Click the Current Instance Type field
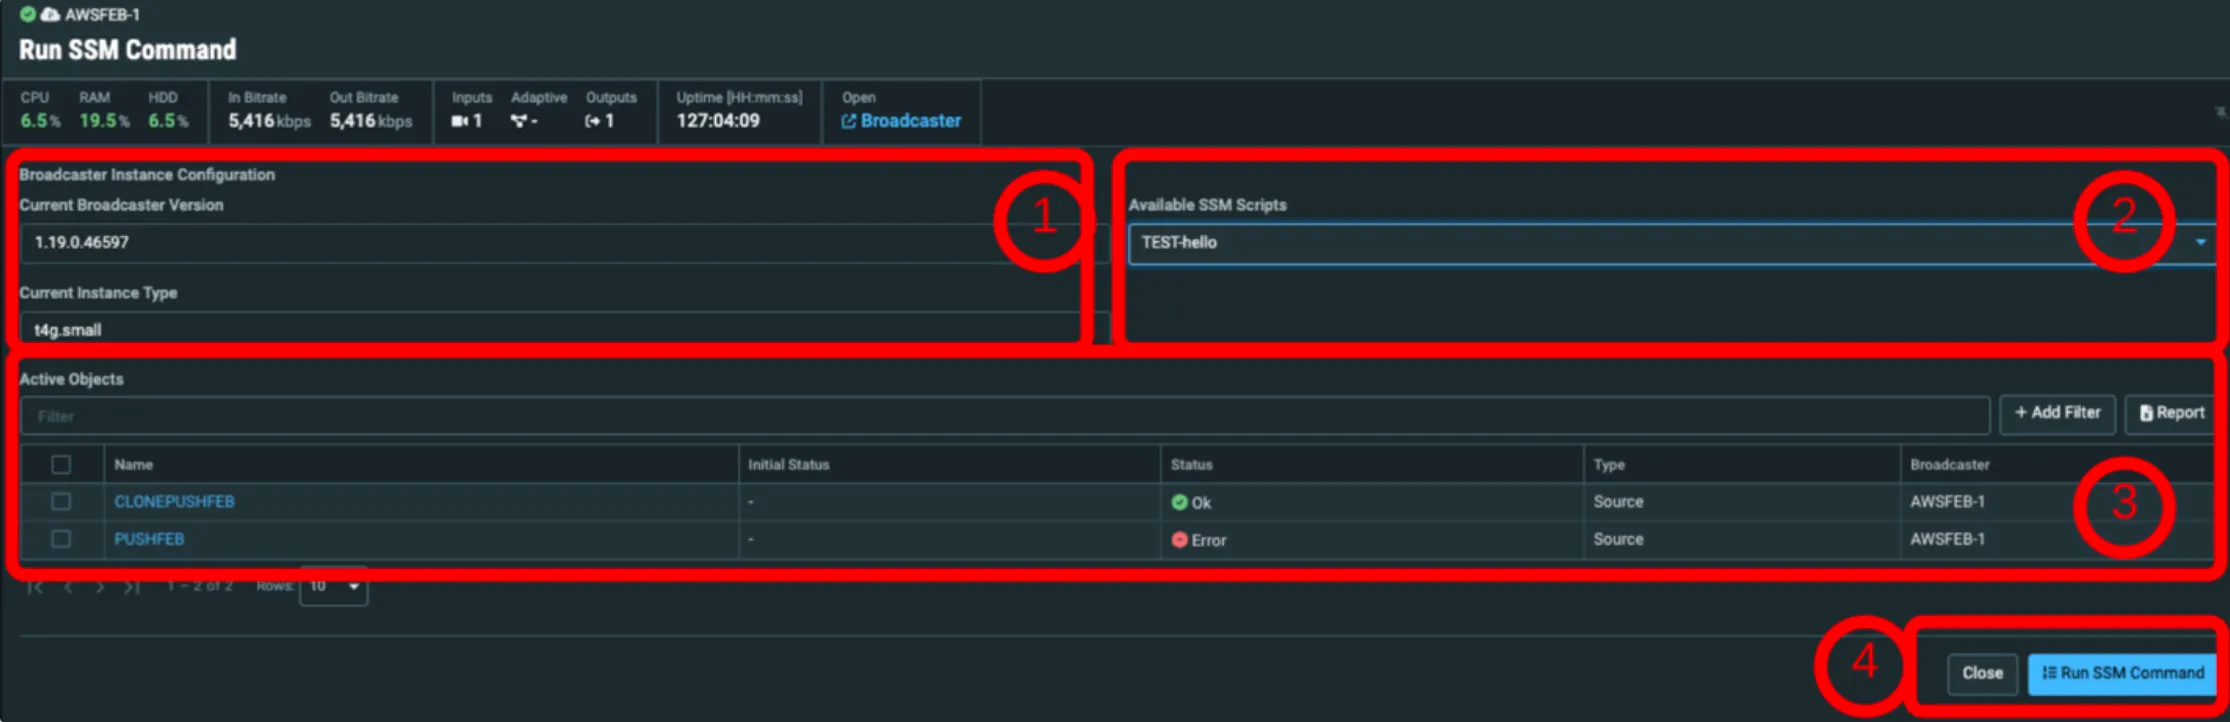Screen dimensions: 2230x722 pyautogui.click(x=565, y=328)
